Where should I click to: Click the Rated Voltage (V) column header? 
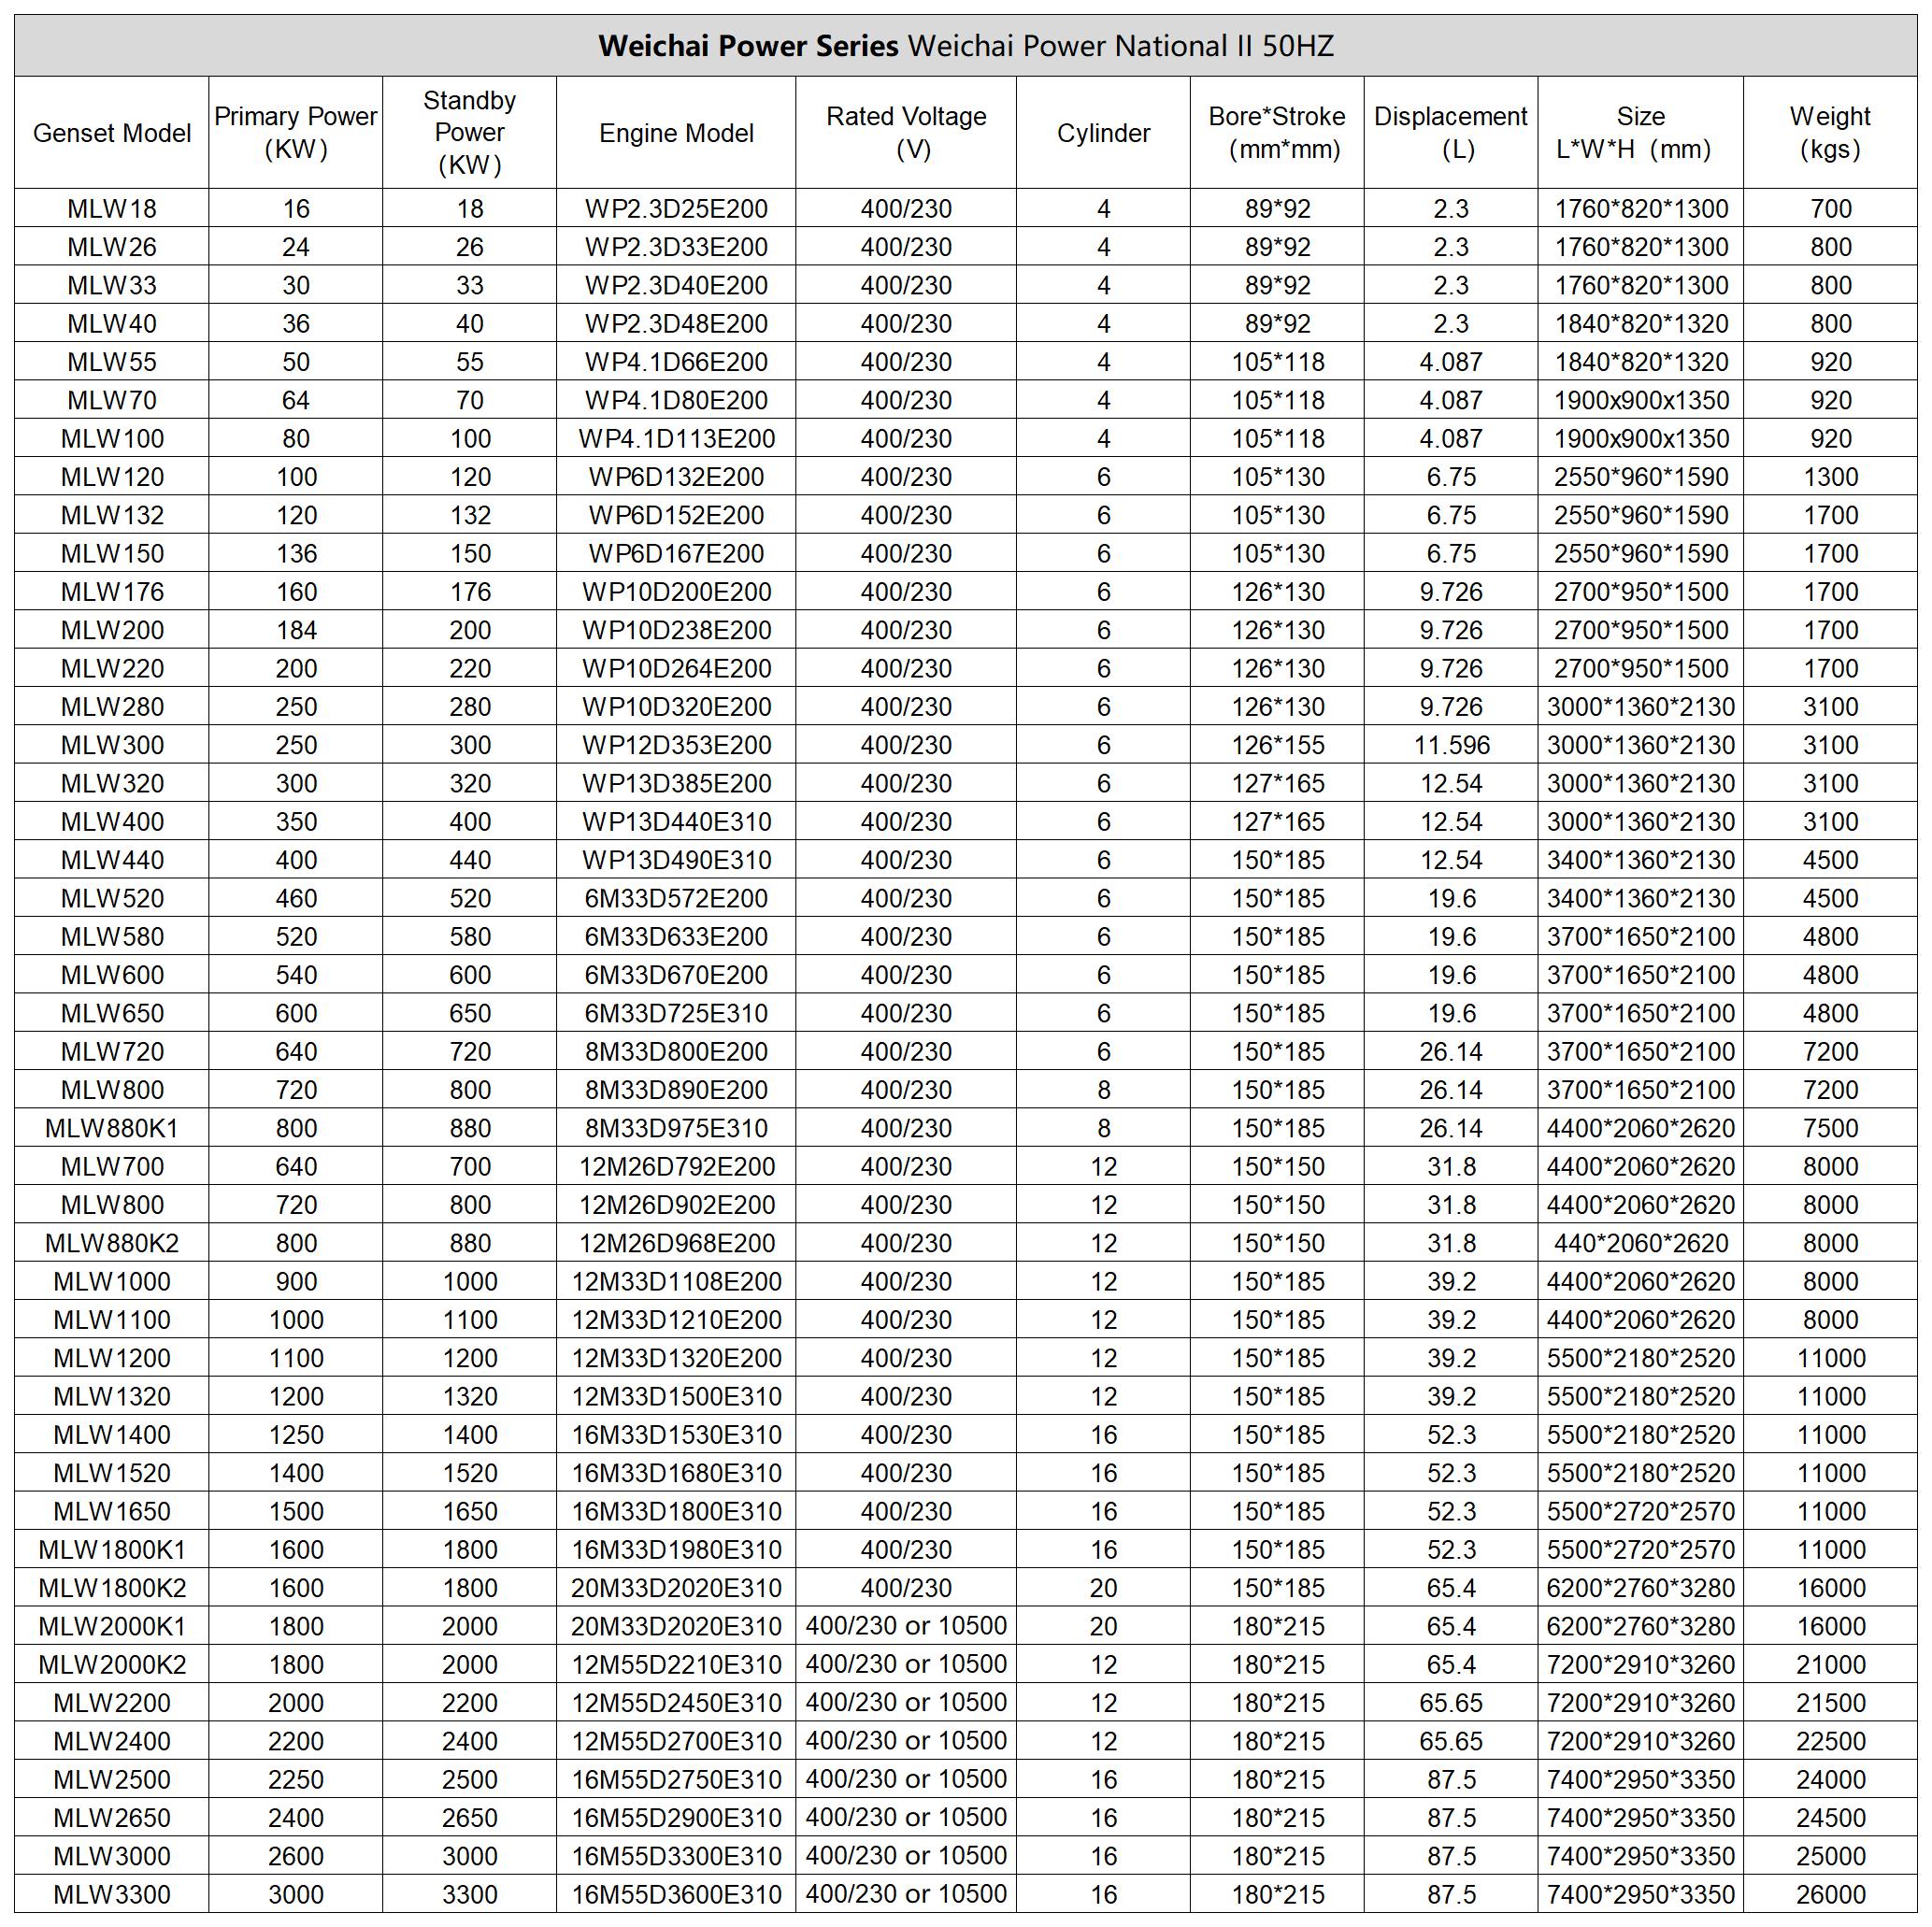907,133
